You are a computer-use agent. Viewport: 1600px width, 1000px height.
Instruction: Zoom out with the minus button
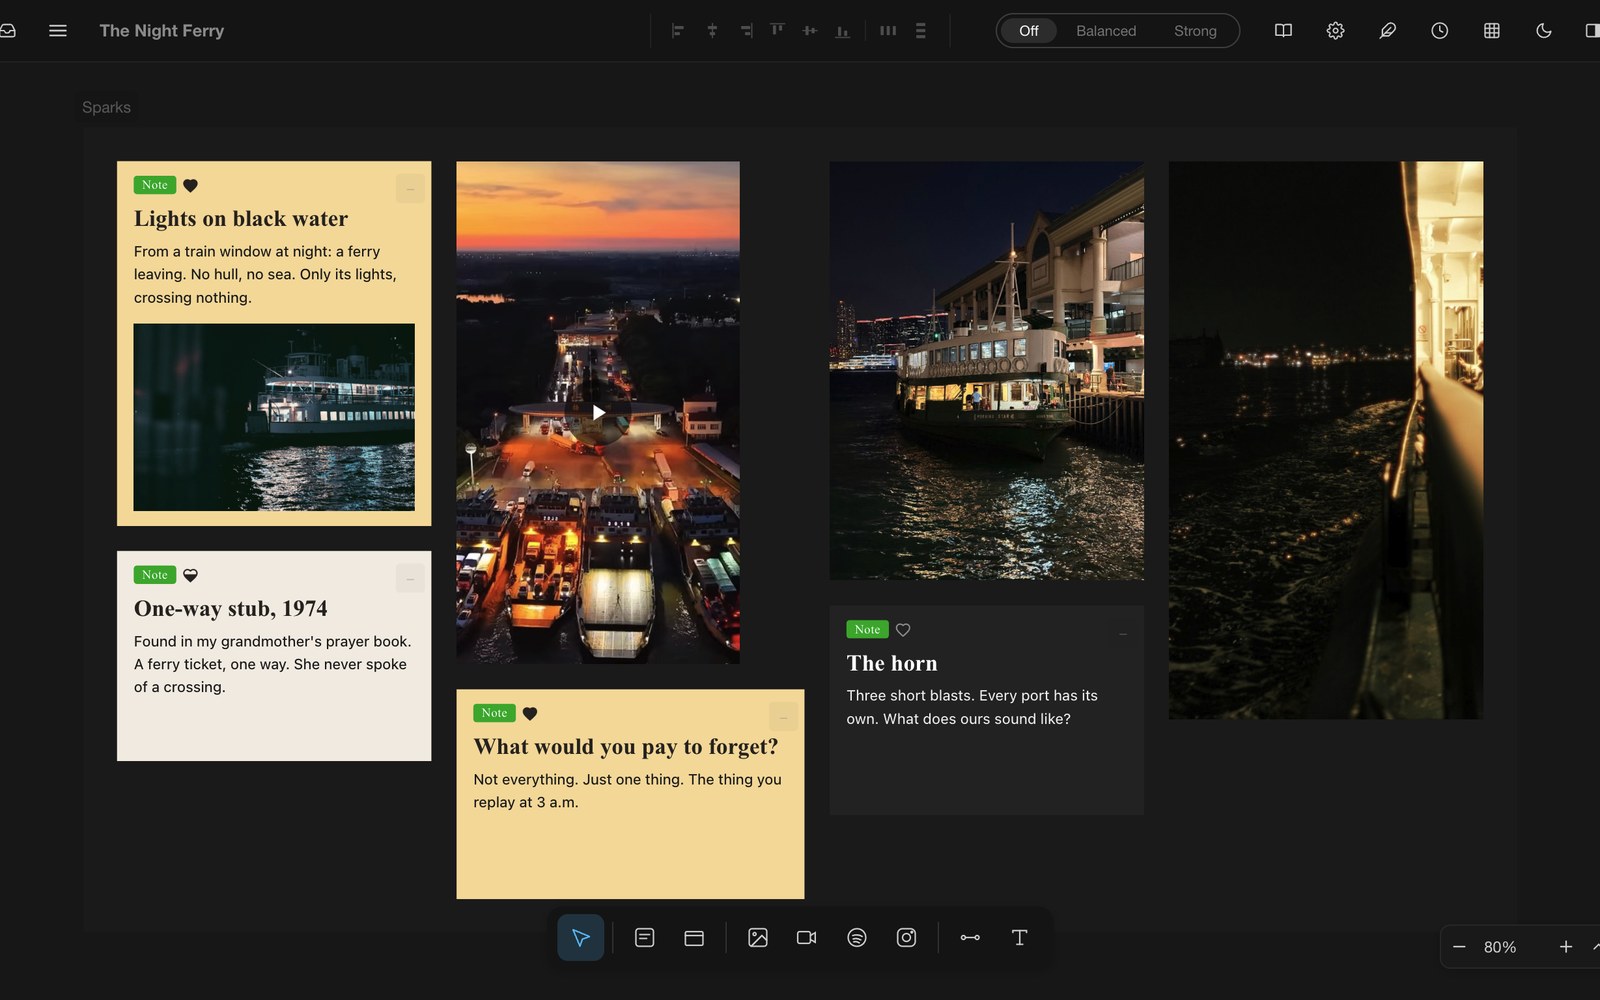click(x=1459, y=947)
